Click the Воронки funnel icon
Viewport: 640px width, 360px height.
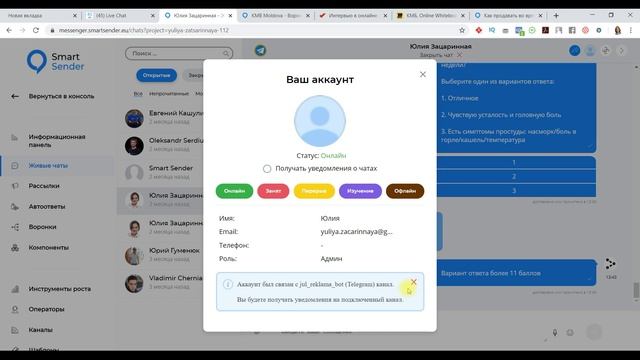click(x=15, y=227)
